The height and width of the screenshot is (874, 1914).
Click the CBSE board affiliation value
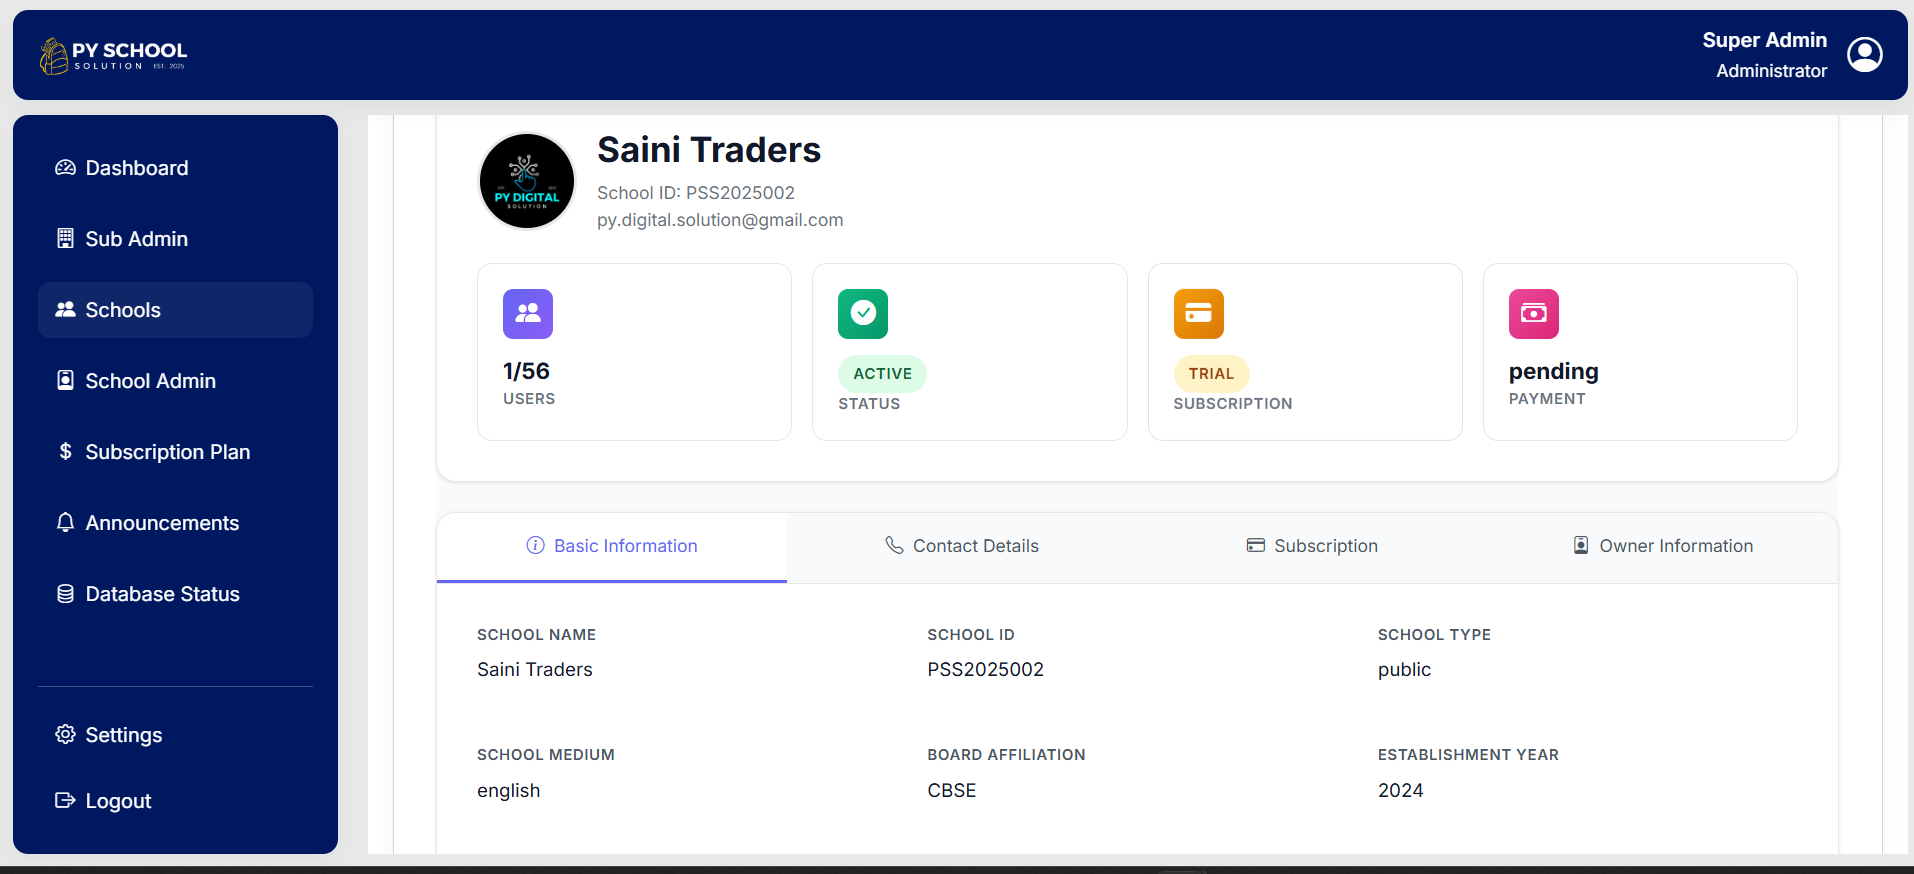951,791
